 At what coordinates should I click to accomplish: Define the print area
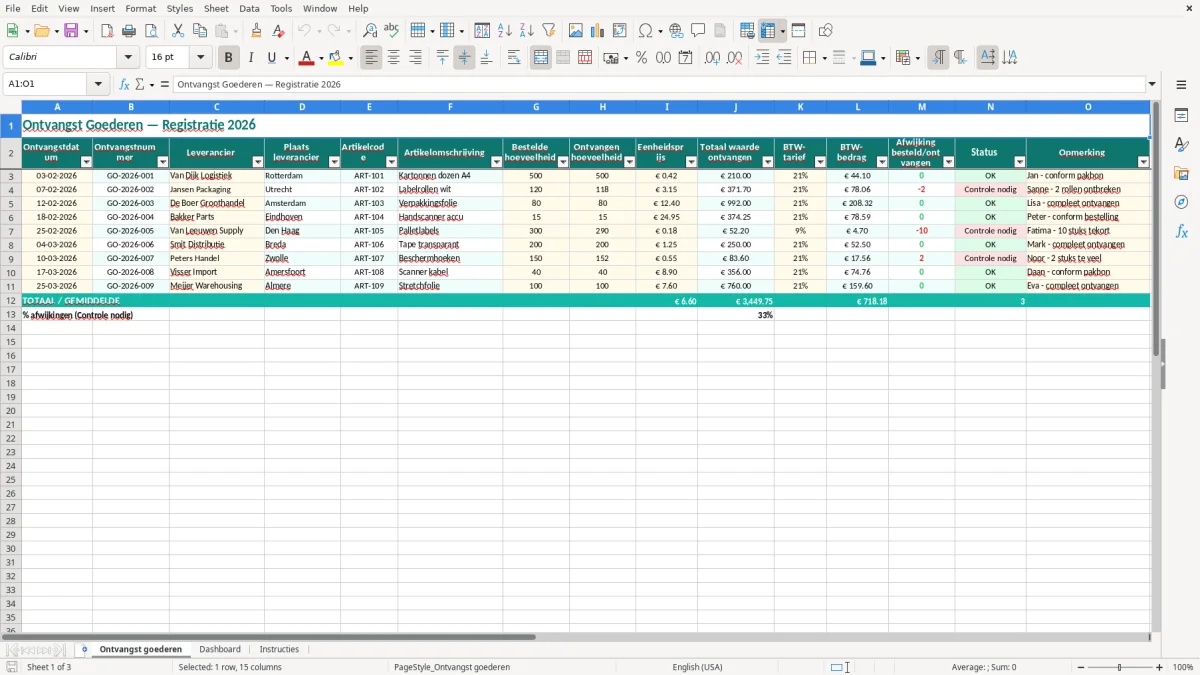pyautogui.click(x=747, y=31)
